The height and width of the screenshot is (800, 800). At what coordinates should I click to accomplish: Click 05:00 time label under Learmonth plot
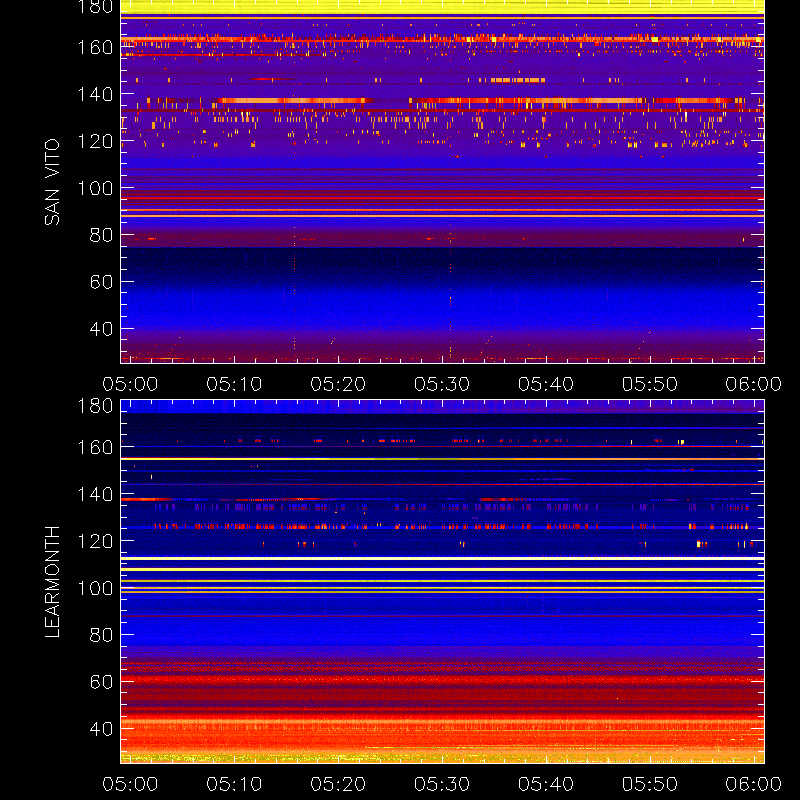(130, 784)
